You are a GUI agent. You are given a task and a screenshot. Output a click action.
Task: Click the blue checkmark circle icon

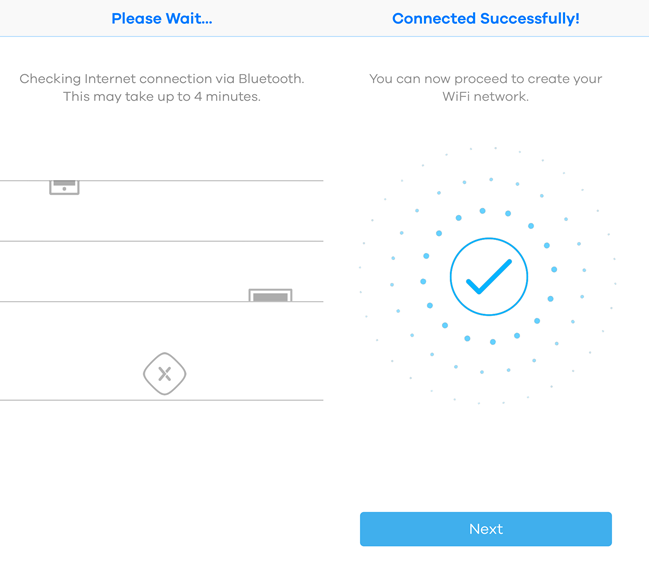489,277
